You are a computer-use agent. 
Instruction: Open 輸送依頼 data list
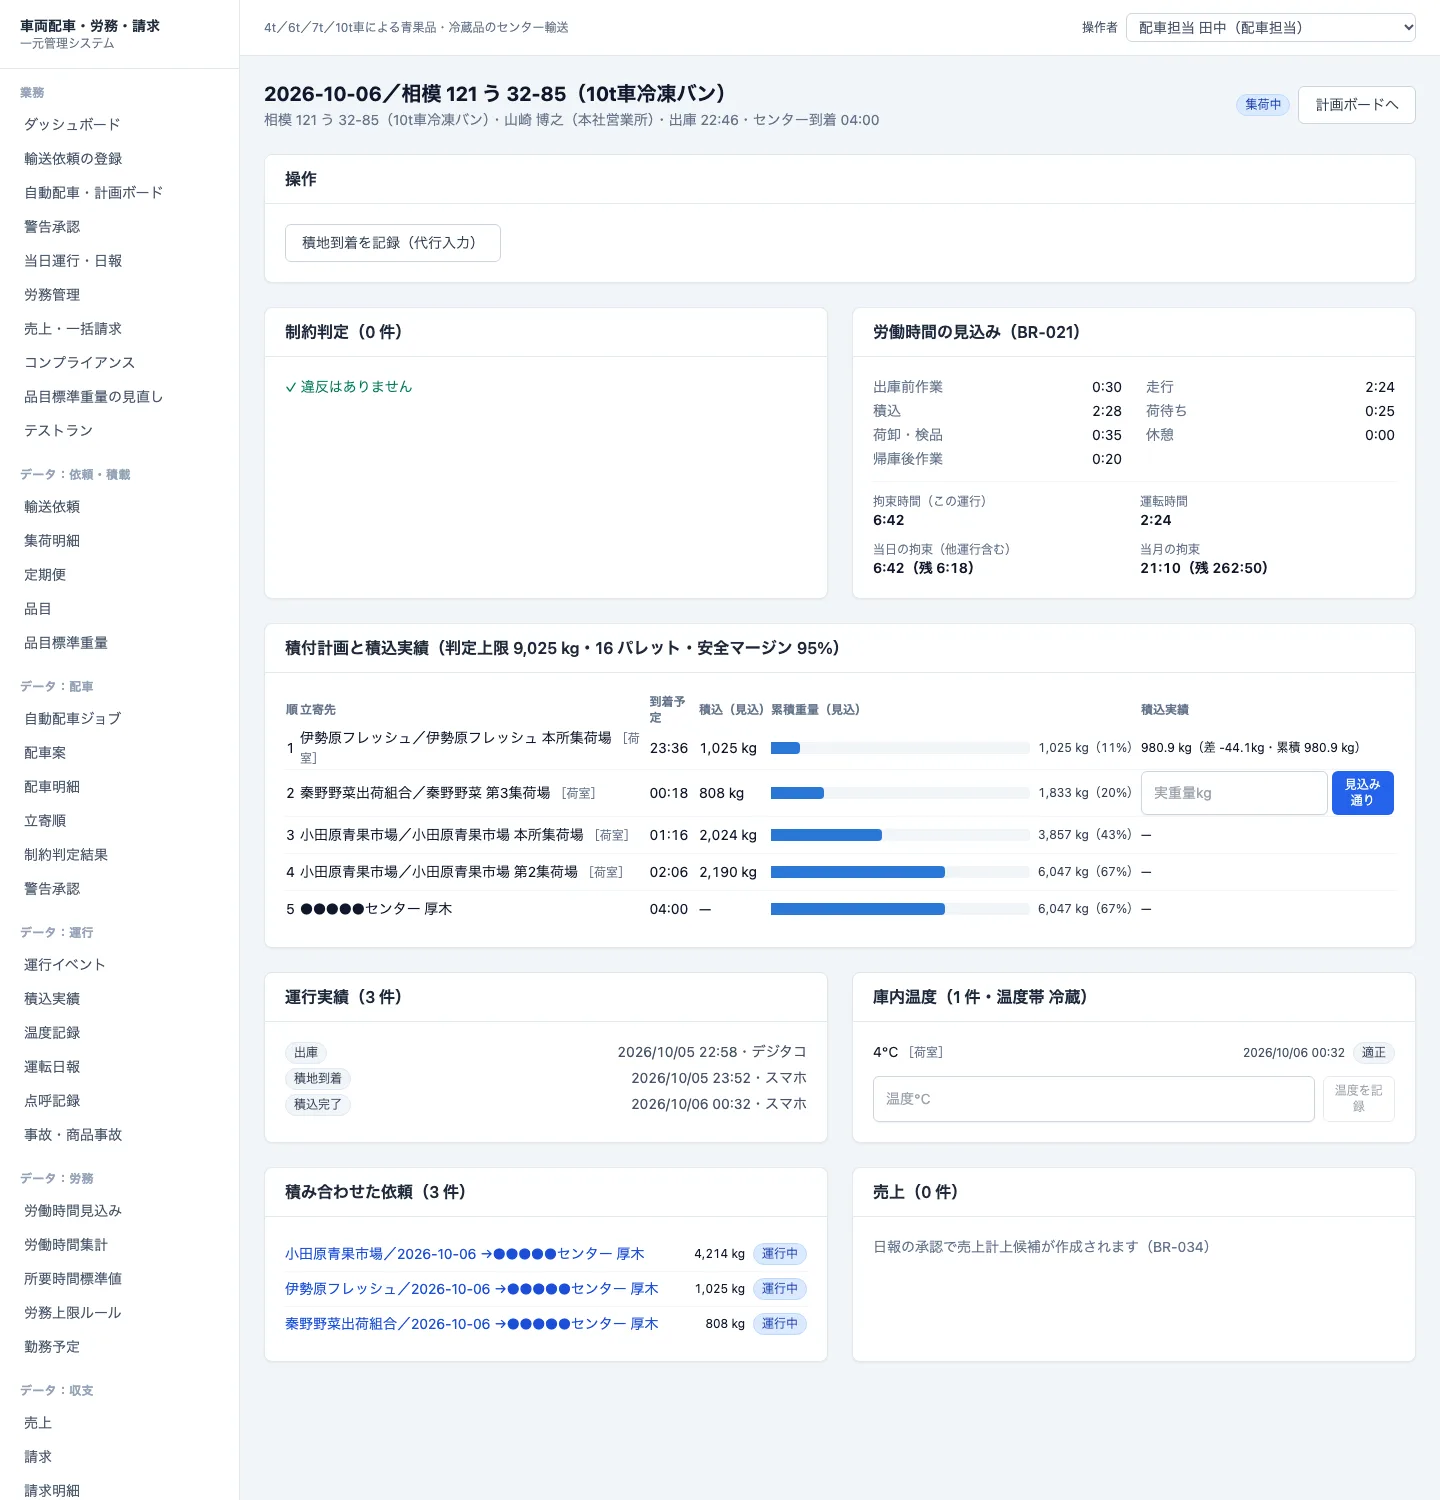tap(52, 507)
